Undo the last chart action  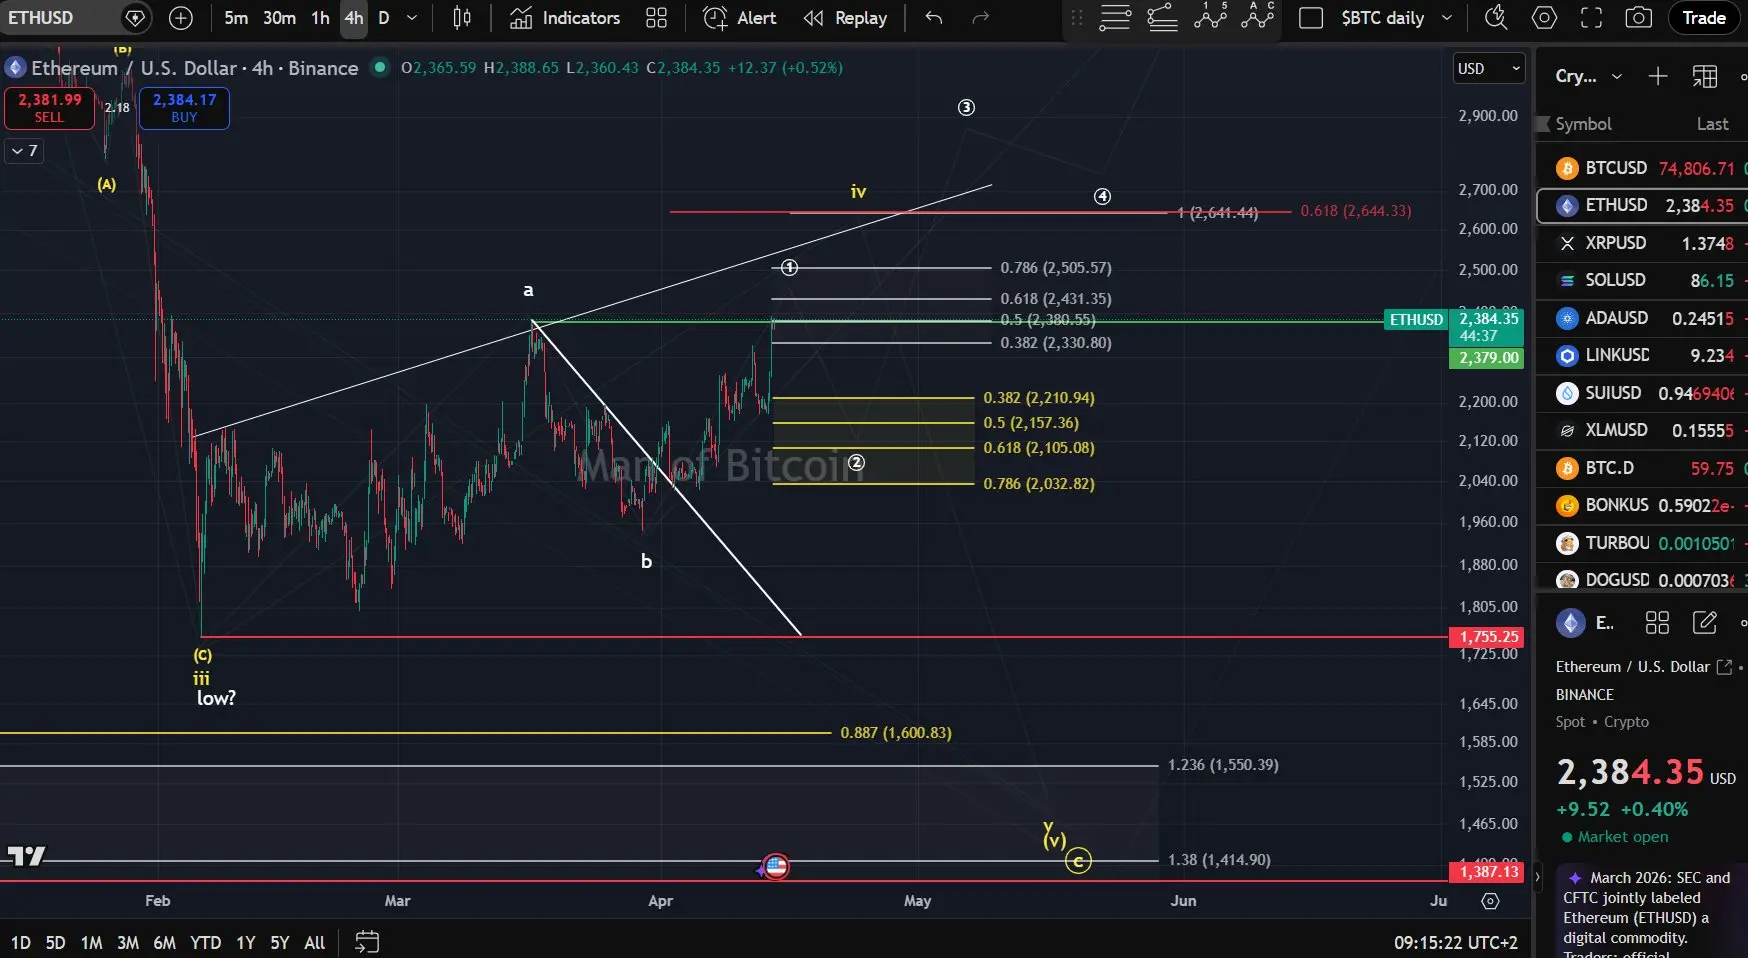coord(934,18)
